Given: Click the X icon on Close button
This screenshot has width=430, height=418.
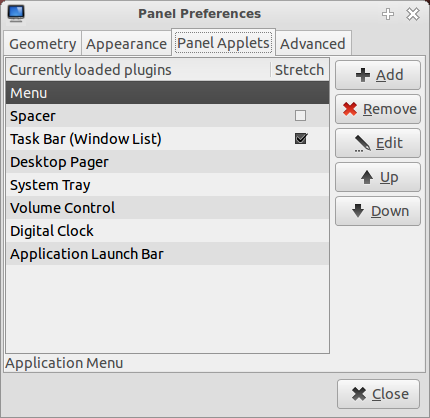Looking at the screenshot, I should click(x=359, y=394).
